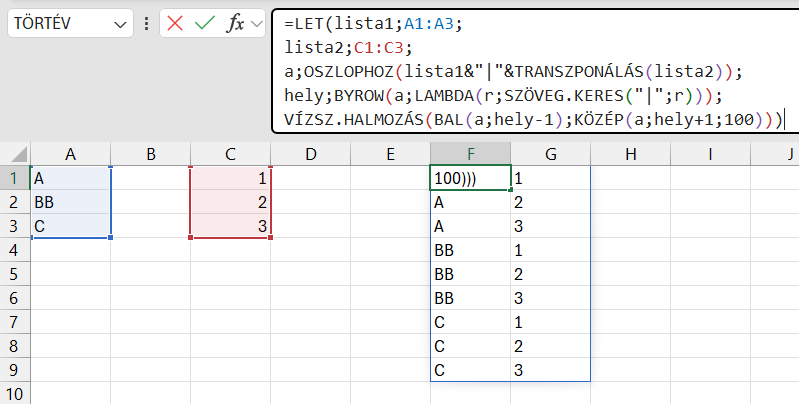The height and width of the screenshot is (404, 799).
Task: Open the Insert Function (fx) dialog
Action: pos(235,24)
